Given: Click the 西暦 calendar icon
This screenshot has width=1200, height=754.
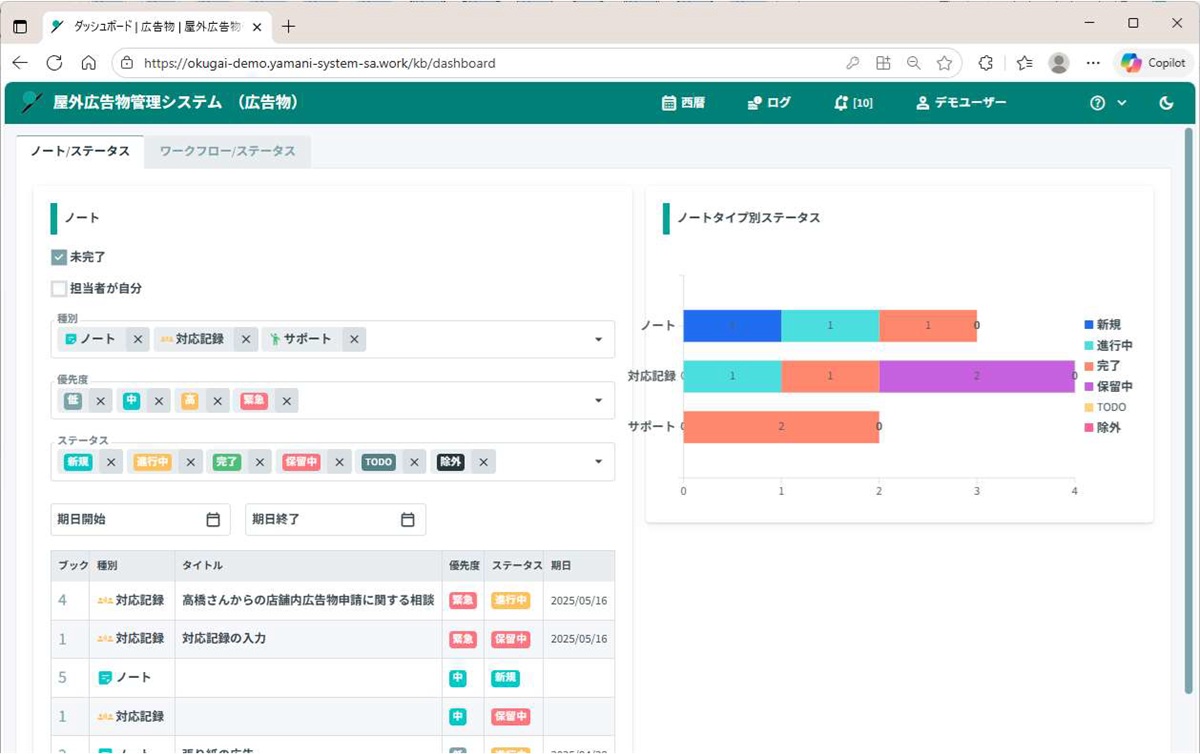Looking at the screenshot, I should [x=669, y=103].
